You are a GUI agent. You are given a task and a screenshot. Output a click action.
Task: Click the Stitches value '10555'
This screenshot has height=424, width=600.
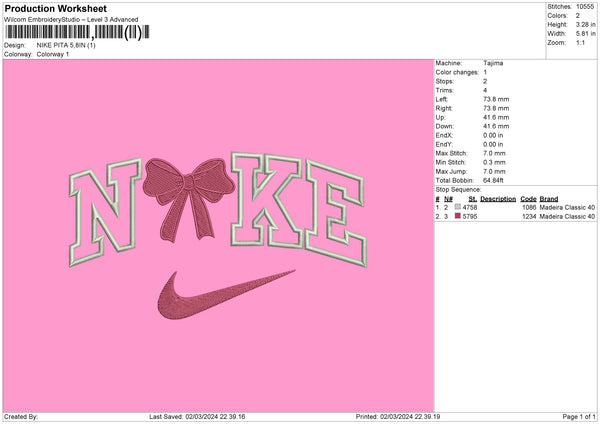pyautogui.click(x=585, y=7)
